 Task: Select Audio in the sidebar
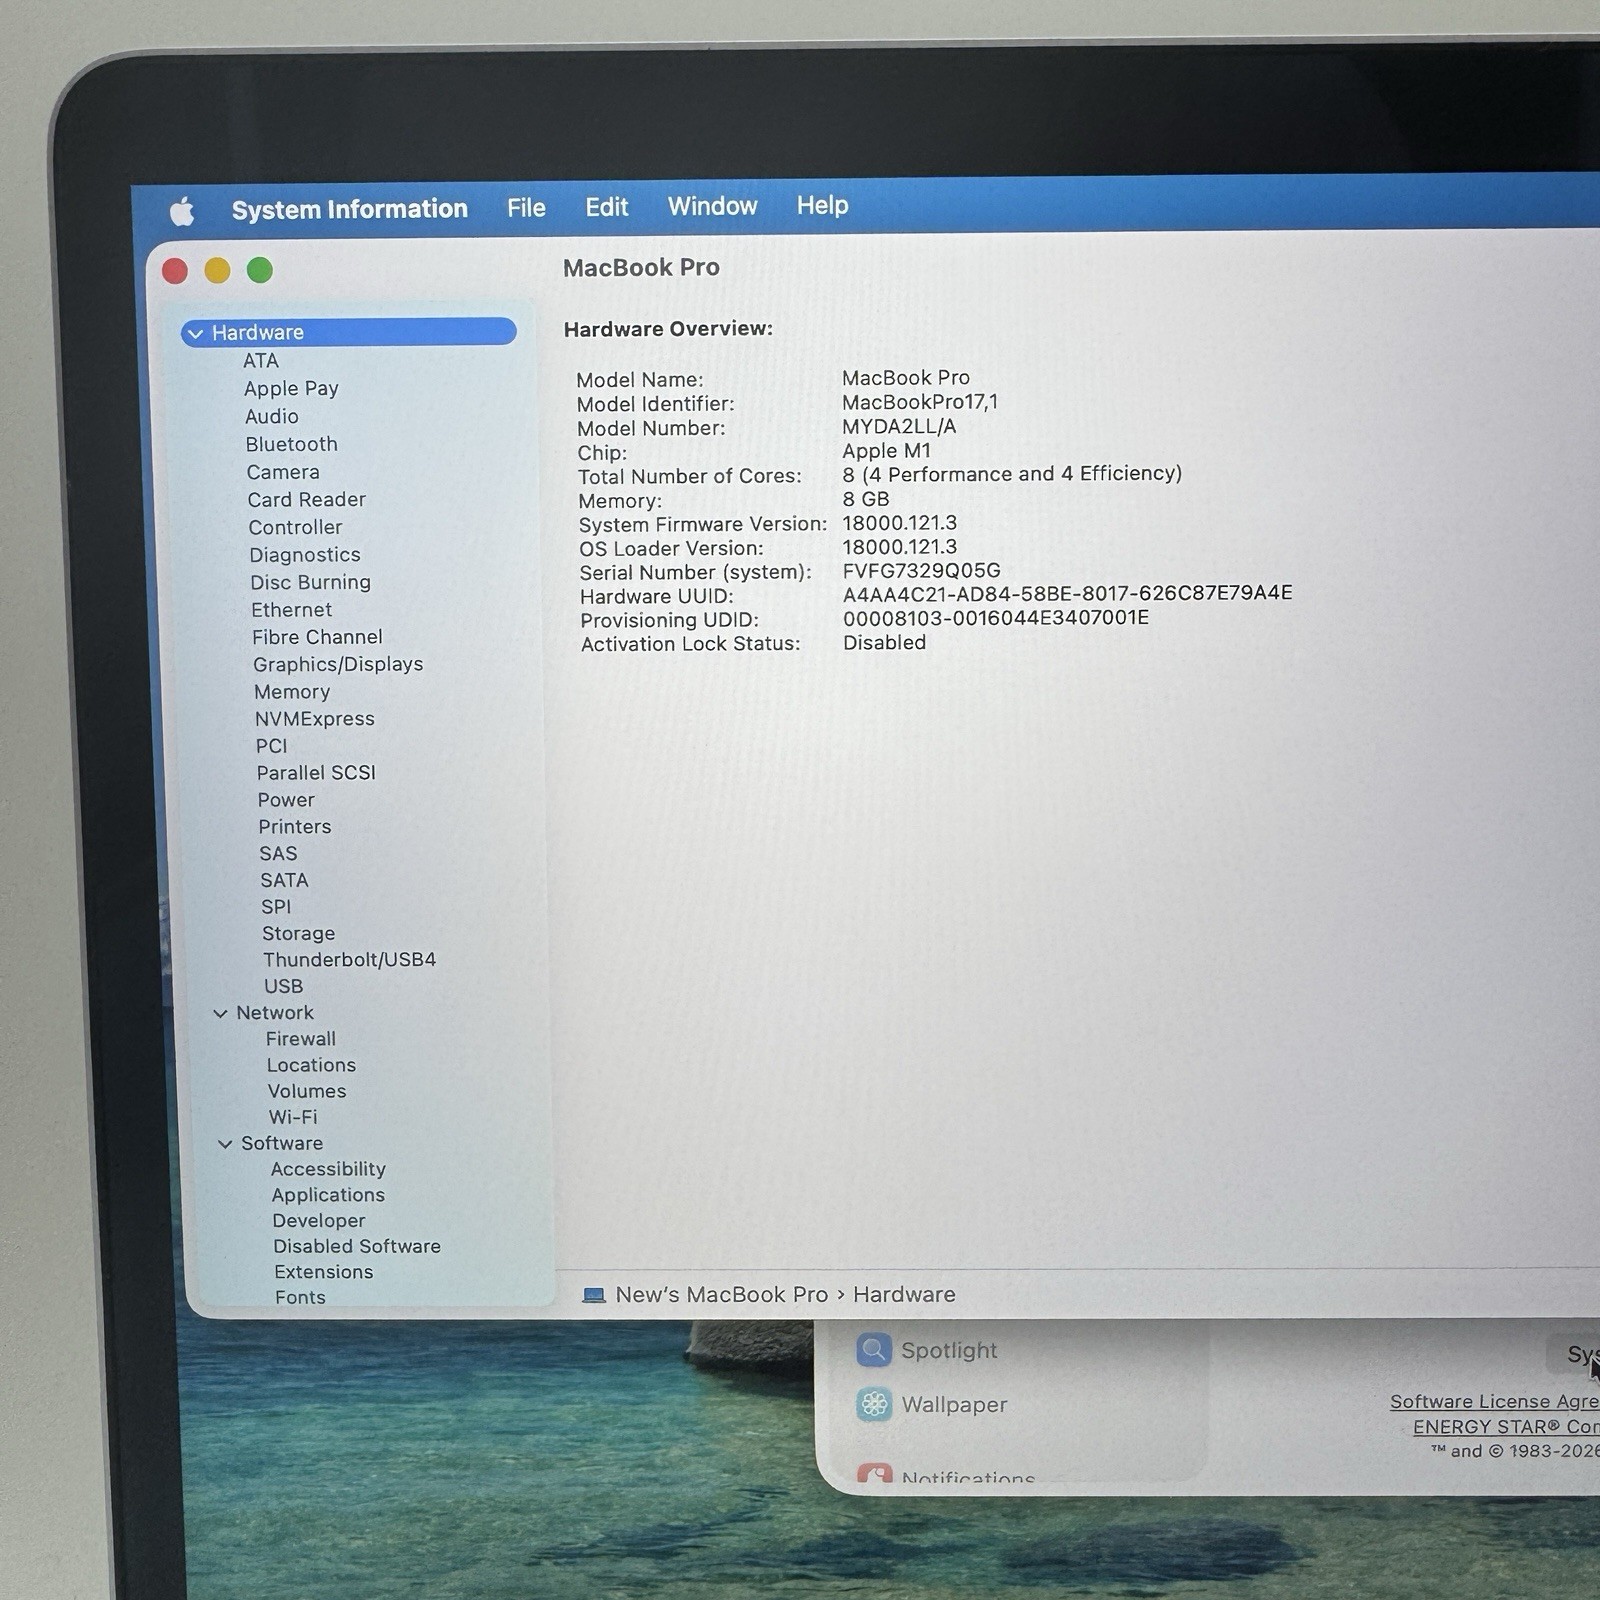coord(272,417)
